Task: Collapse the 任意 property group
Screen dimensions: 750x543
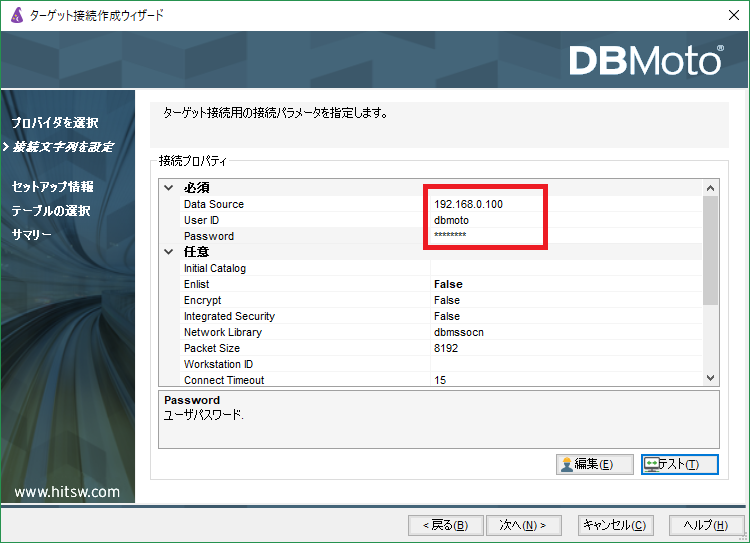Action: coord(168,252)
